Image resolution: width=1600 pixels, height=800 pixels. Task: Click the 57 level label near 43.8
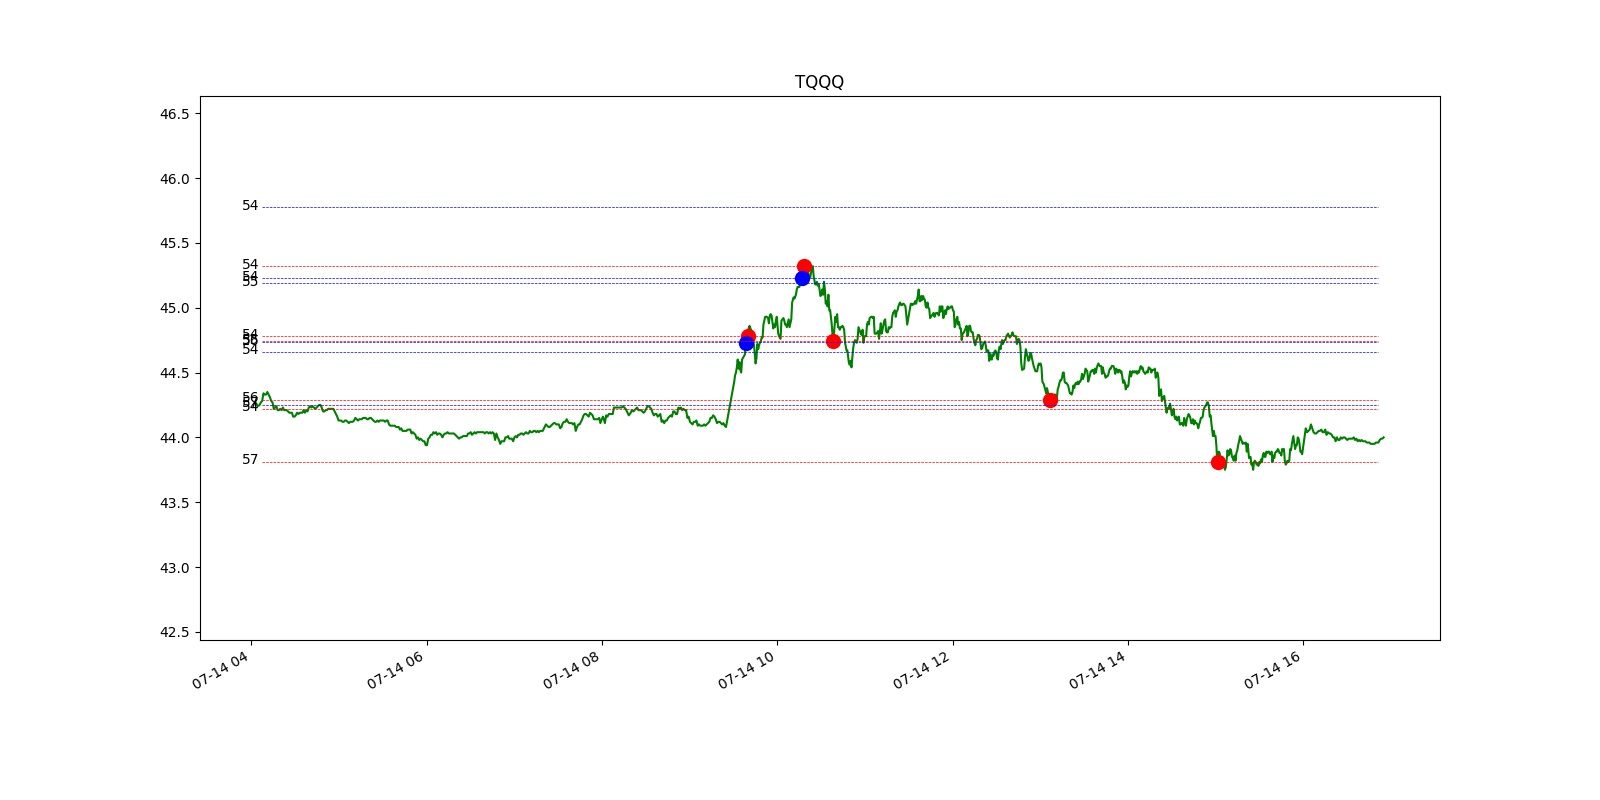coord(250,460)
